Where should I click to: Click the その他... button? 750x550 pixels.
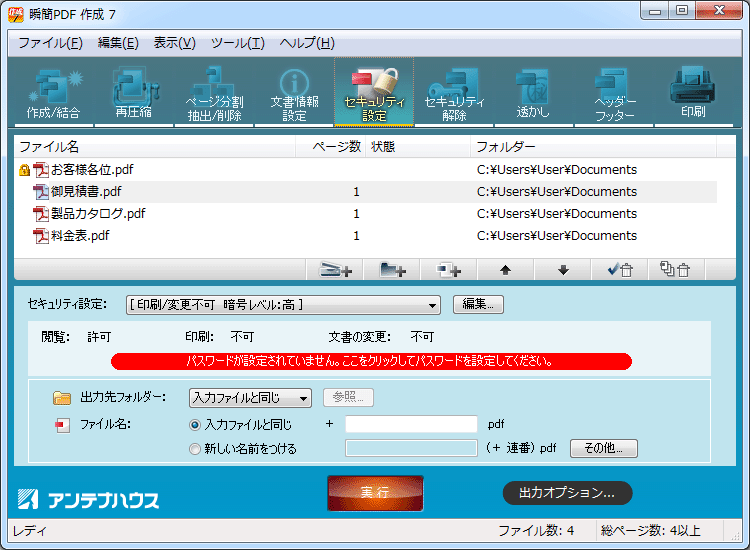coord(604,448)
